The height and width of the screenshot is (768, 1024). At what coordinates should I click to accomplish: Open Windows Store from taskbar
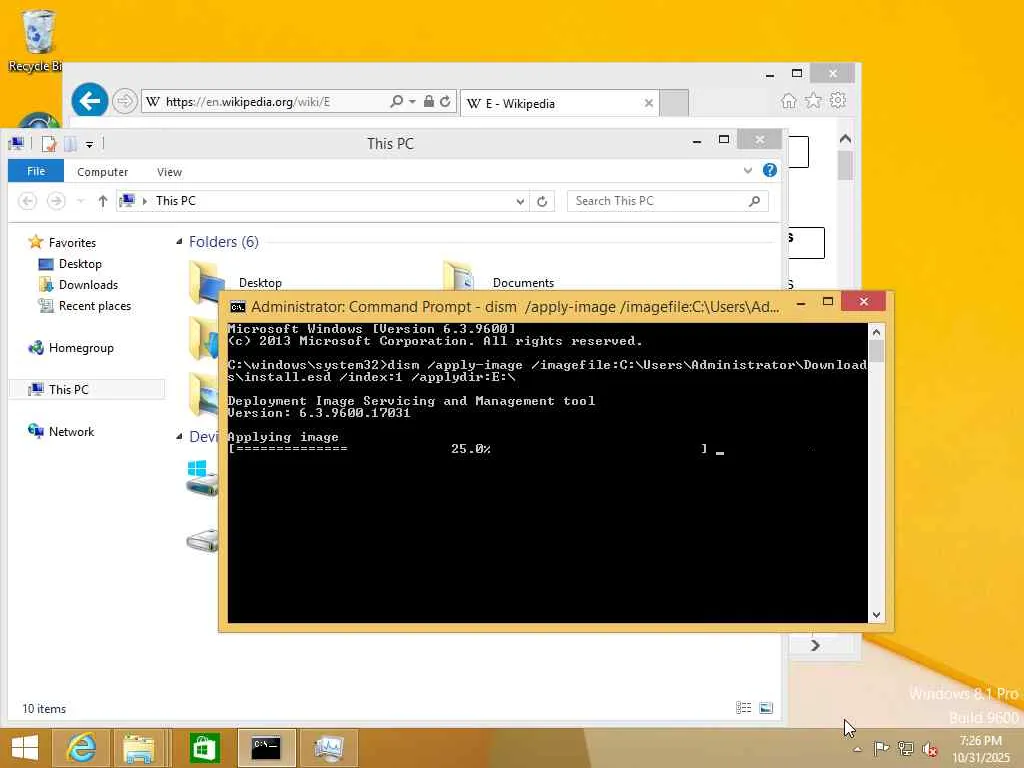204,748
